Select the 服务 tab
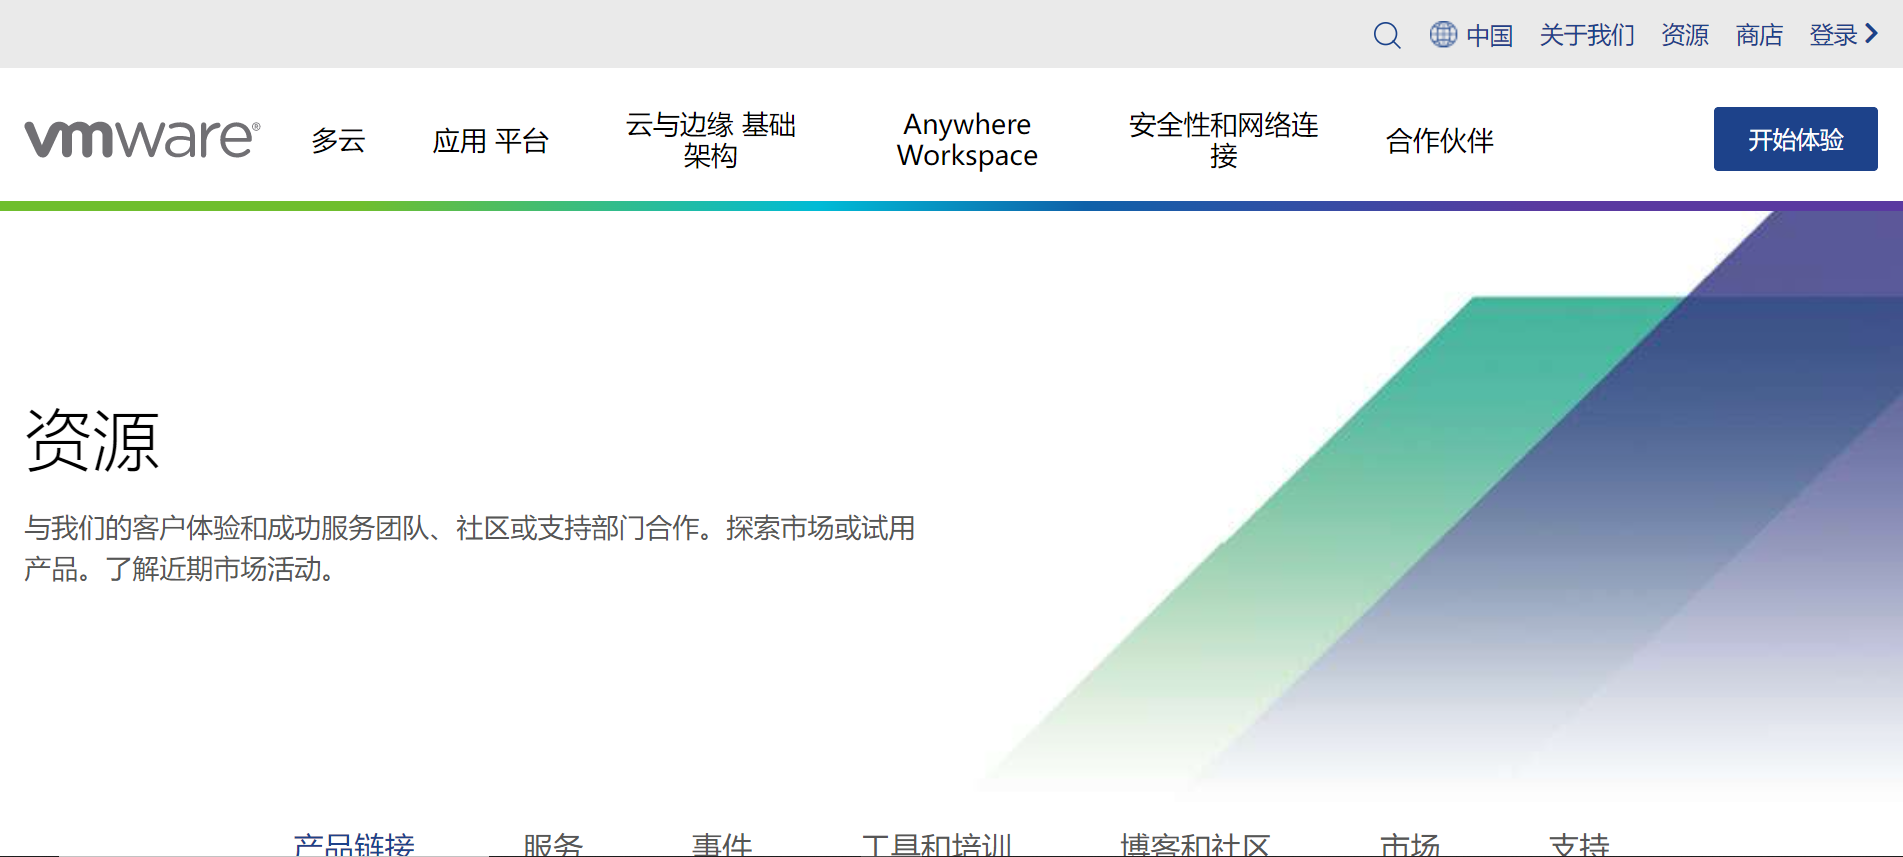The image size is (1903, 857). (553, 845)
